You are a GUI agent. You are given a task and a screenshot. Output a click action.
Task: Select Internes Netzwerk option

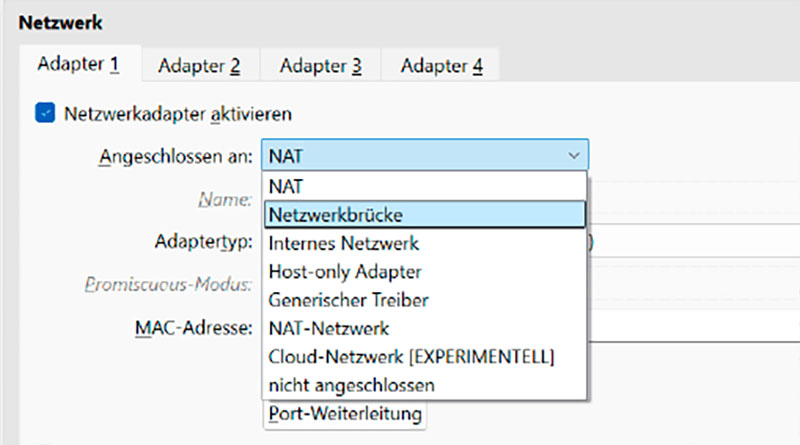pos(424,243)
